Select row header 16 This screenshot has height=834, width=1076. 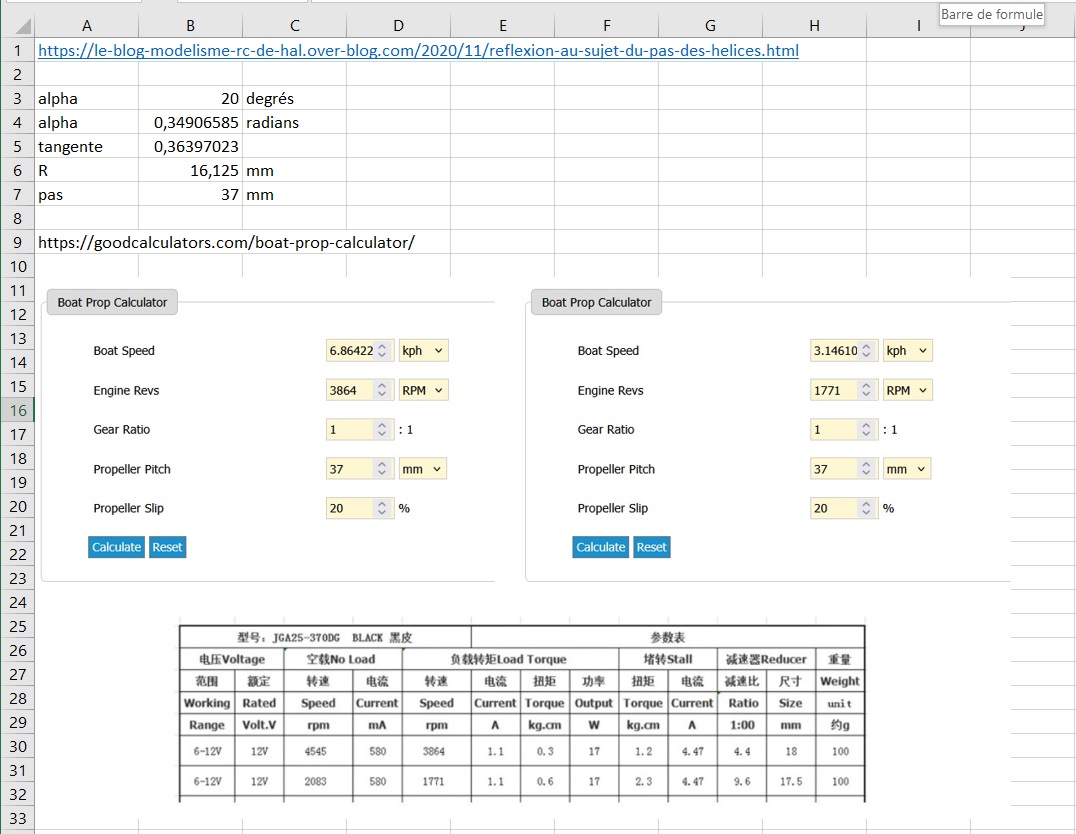[17, 410]
